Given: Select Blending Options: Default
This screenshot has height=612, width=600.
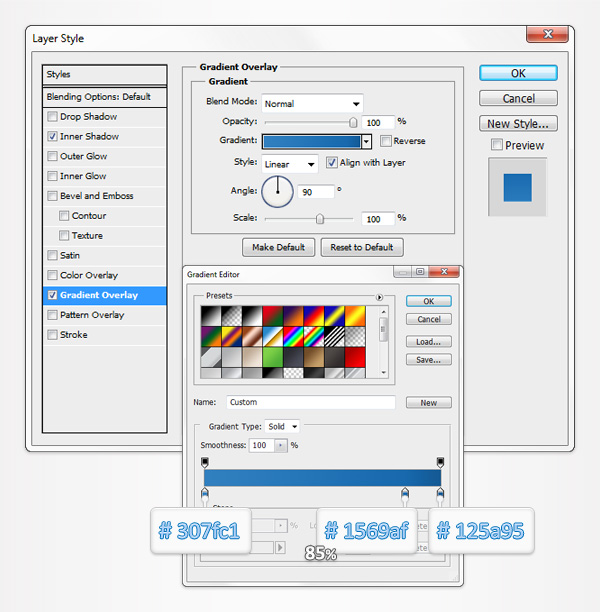Looking at the screenshot, I should [105, 97].
